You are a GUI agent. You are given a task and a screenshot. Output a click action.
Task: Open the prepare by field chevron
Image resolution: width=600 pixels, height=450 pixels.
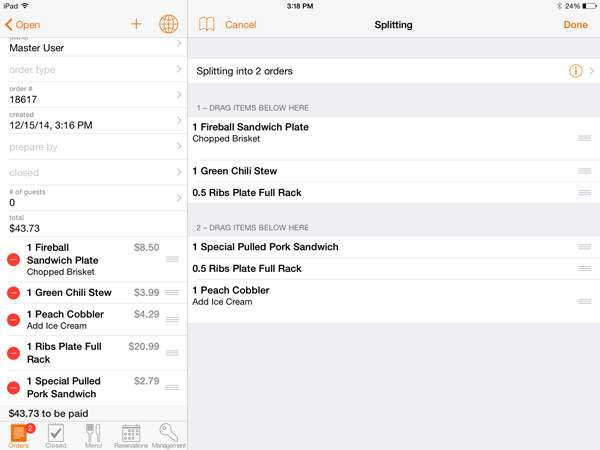point(179,147)
